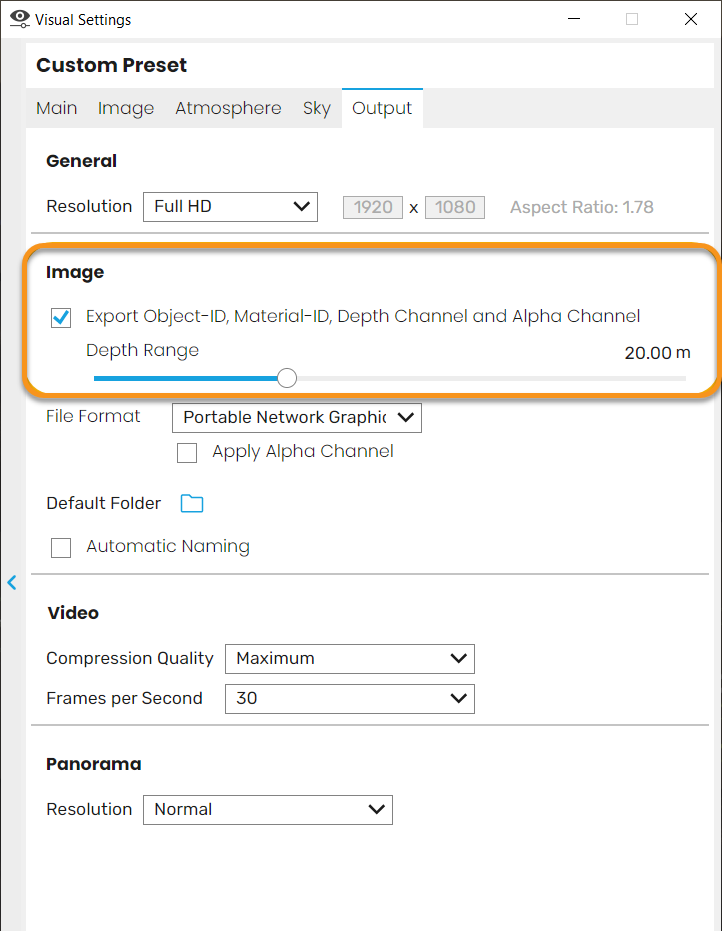Click the height field showing 1080
The height and width of the screenshot is (931, 722).
tap(455, 207)
